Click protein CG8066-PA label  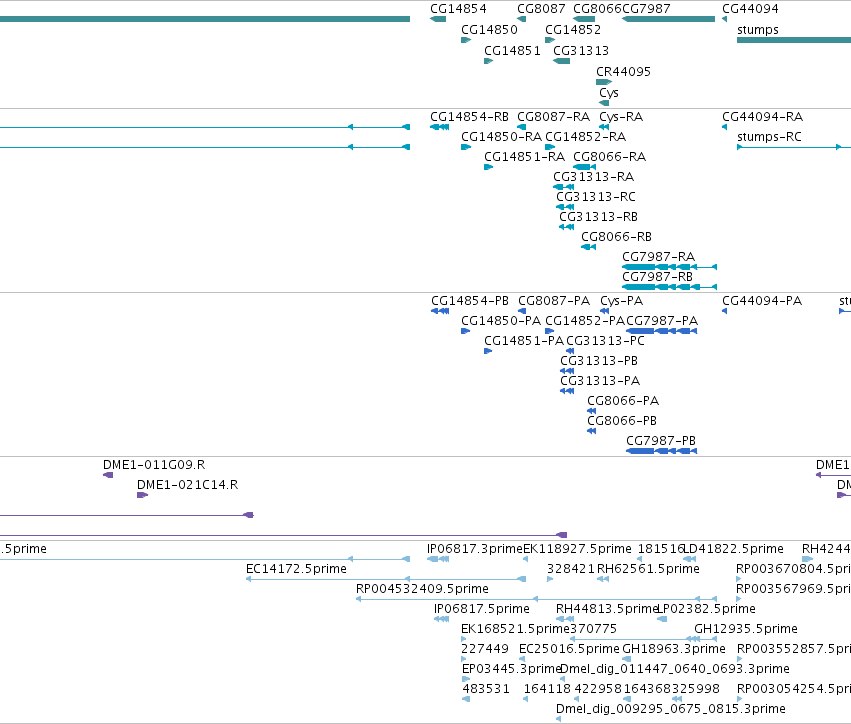coord(623,401)
